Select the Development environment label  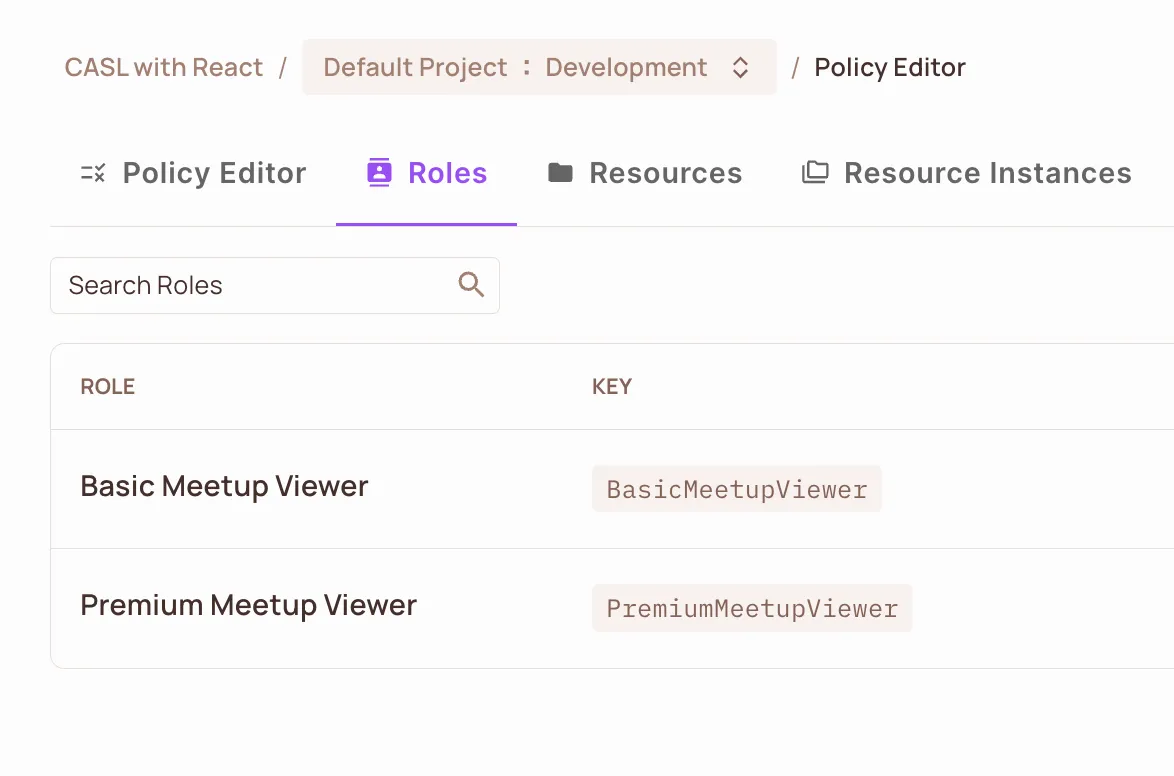[626, 68]
